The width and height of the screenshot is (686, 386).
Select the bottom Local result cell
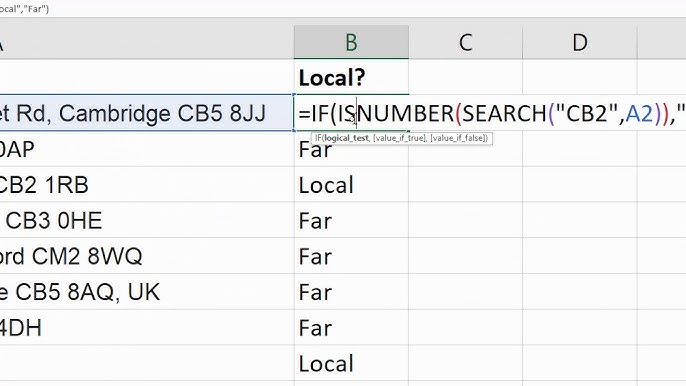pyautogui.click(x=351, y=363)
